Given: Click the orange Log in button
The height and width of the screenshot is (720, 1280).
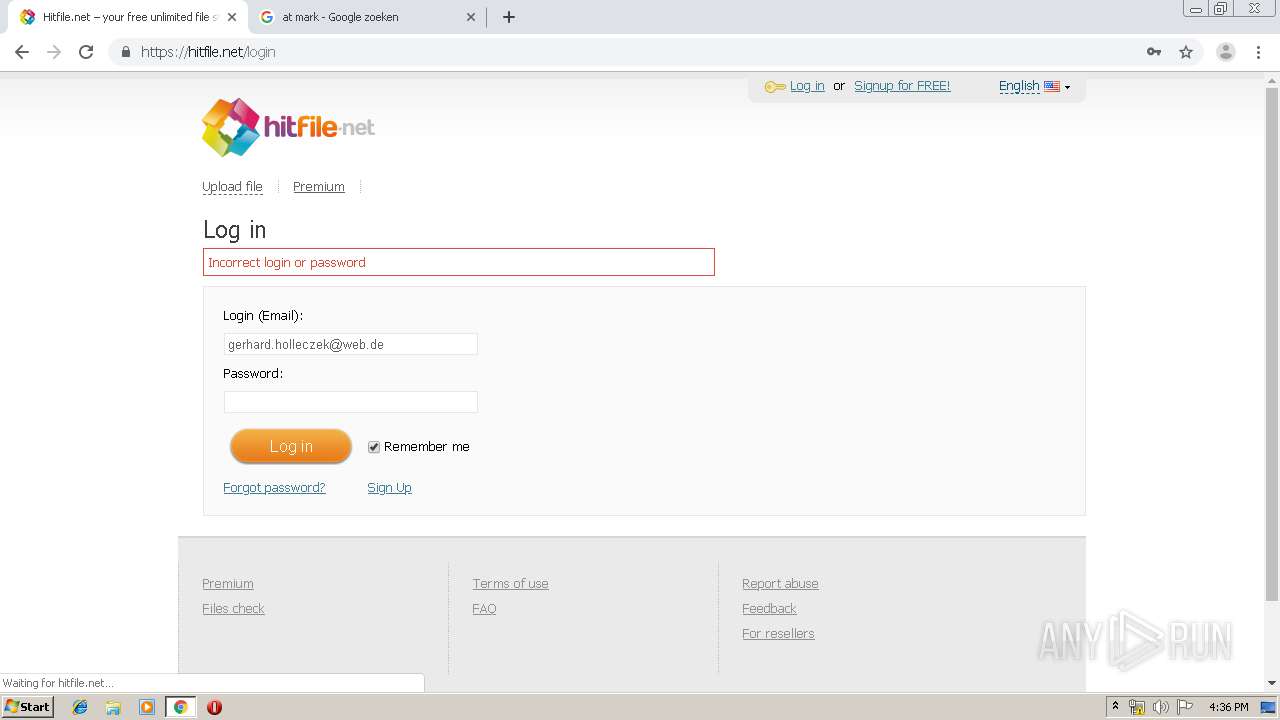Looking at the screenshot, I should point(291,446).
